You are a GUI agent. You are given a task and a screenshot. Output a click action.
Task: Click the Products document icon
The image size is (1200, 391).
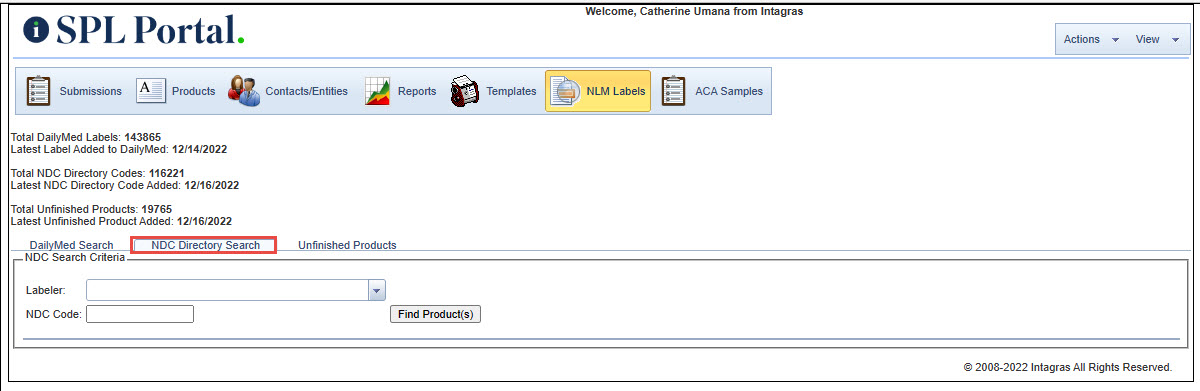click(150, 91)
